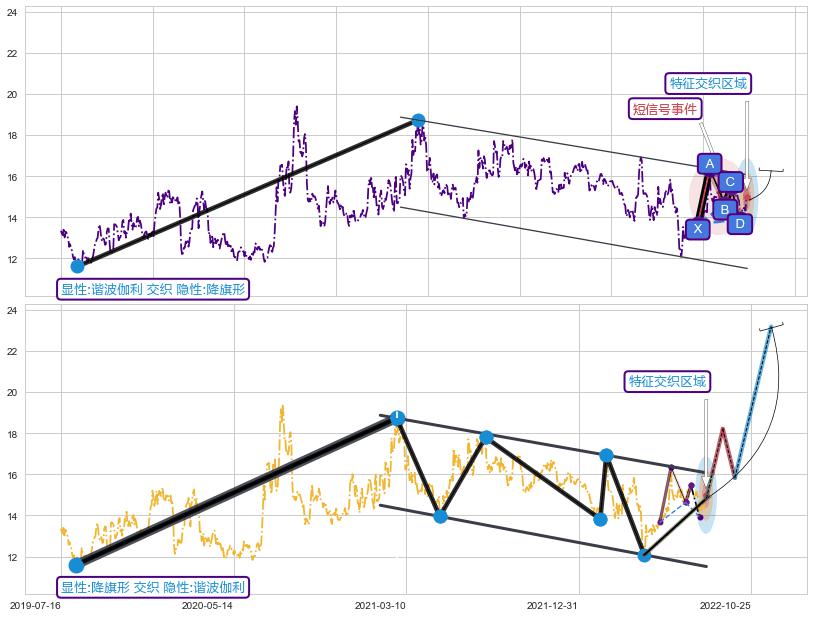The image size is (813, 617).
Task: Click the X starting point label
Action: click(698, 228)
